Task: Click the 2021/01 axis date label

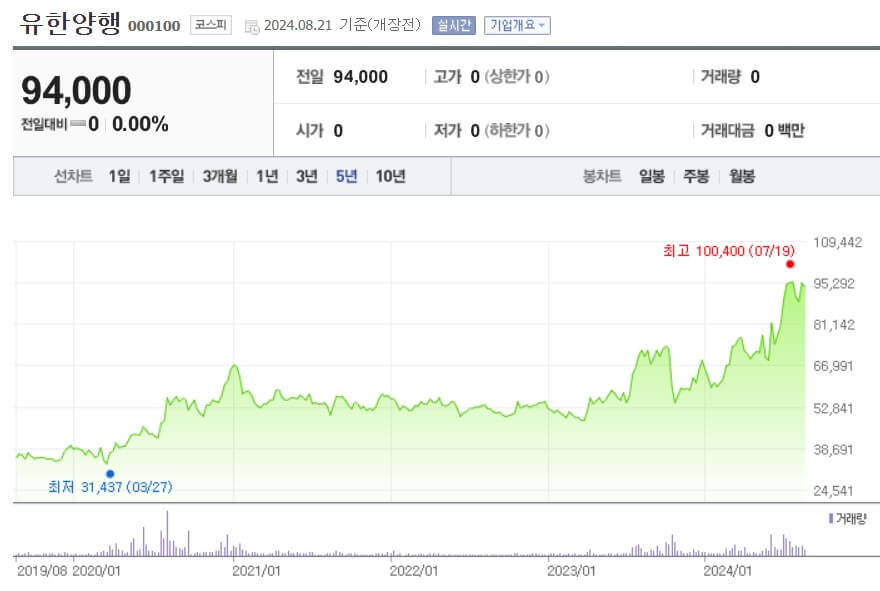Action: tap(256, 571)
